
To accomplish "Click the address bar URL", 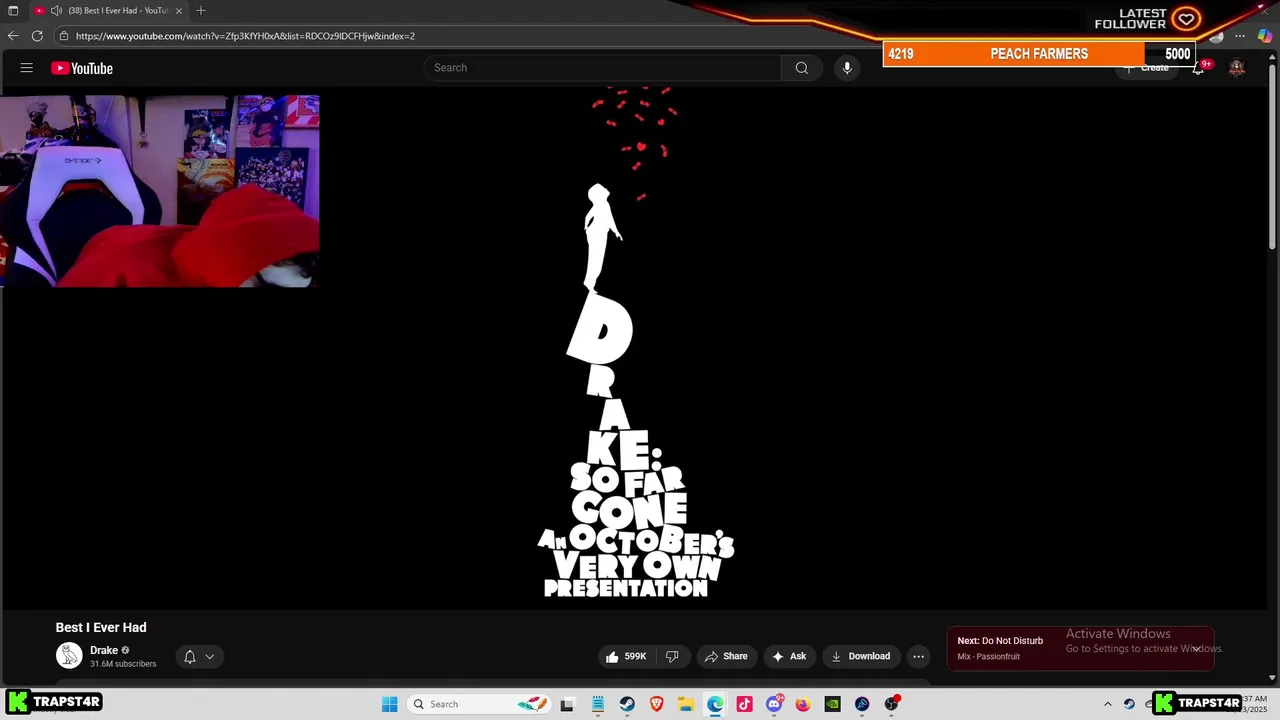I will [x=245, y=36].
